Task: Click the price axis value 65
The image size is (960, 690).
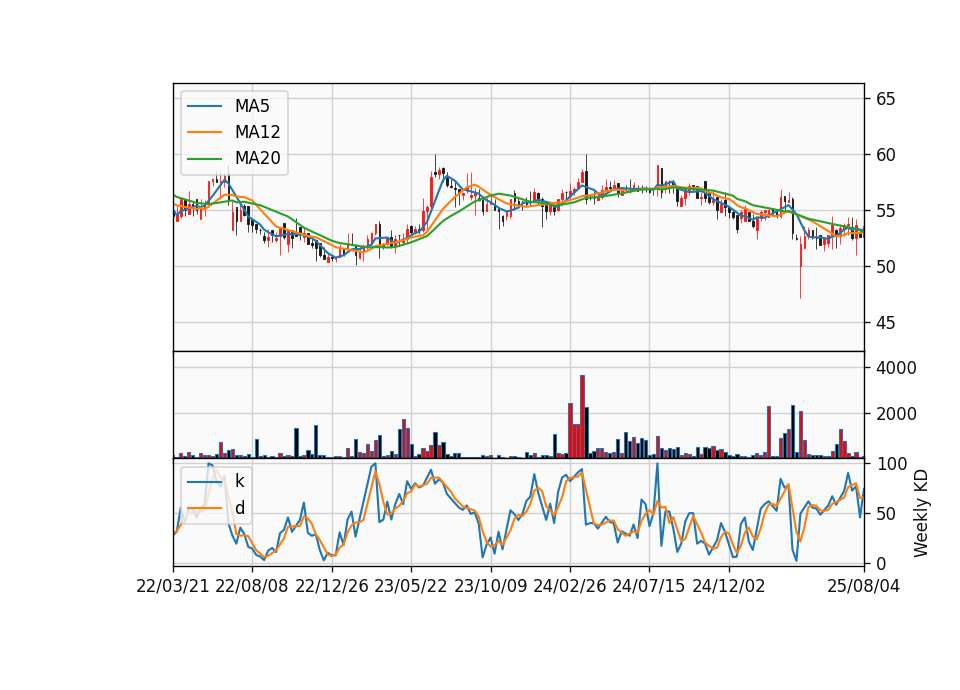Action: 885,99
